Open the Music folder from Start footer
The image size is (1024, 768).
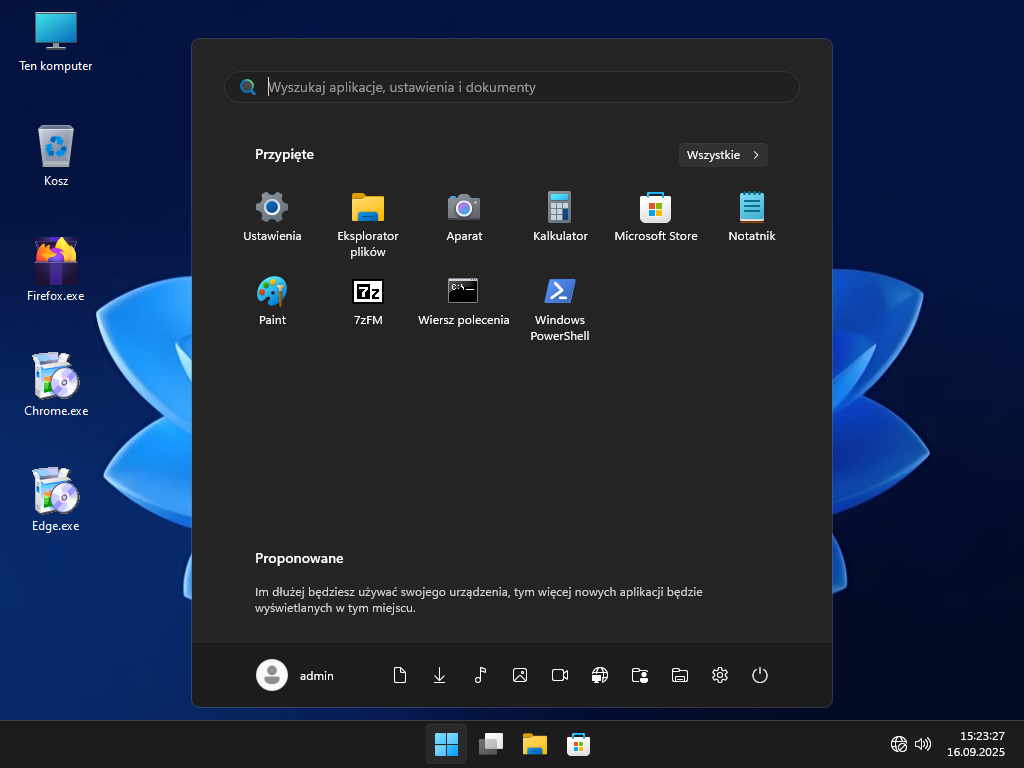480,675
